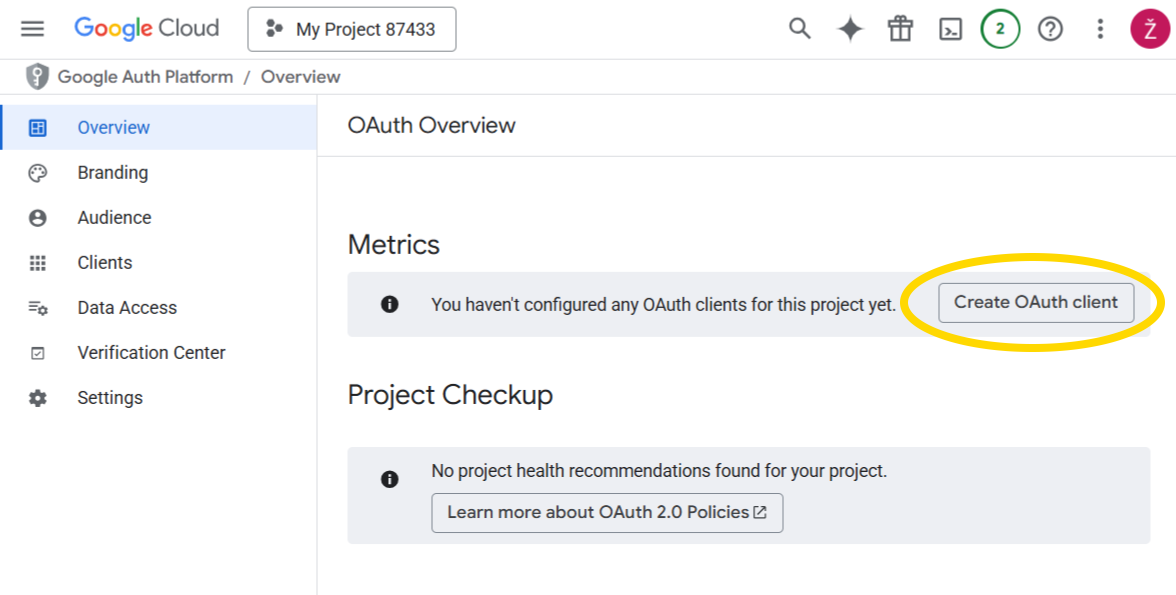Viewport: 1176px width, 595px height.
Task: Open the navigation hamburger menu
Action: [x=32, y=28]
